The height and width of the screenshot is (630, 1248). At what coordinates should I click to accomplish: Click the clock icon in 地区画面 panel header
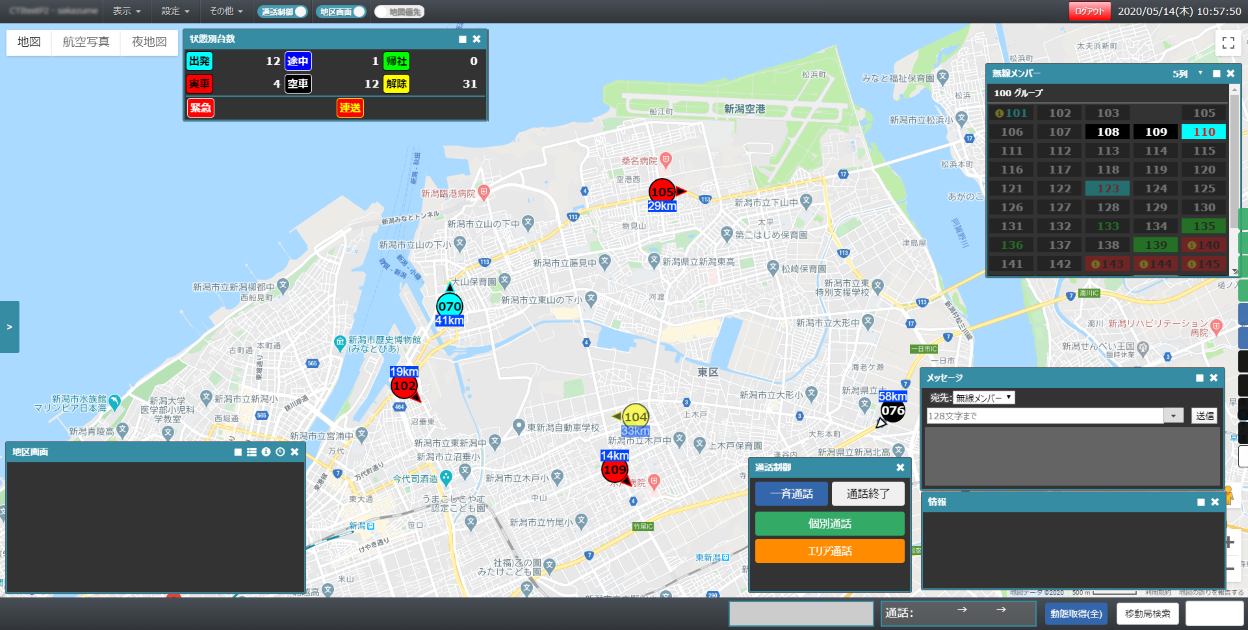(280, 452)
